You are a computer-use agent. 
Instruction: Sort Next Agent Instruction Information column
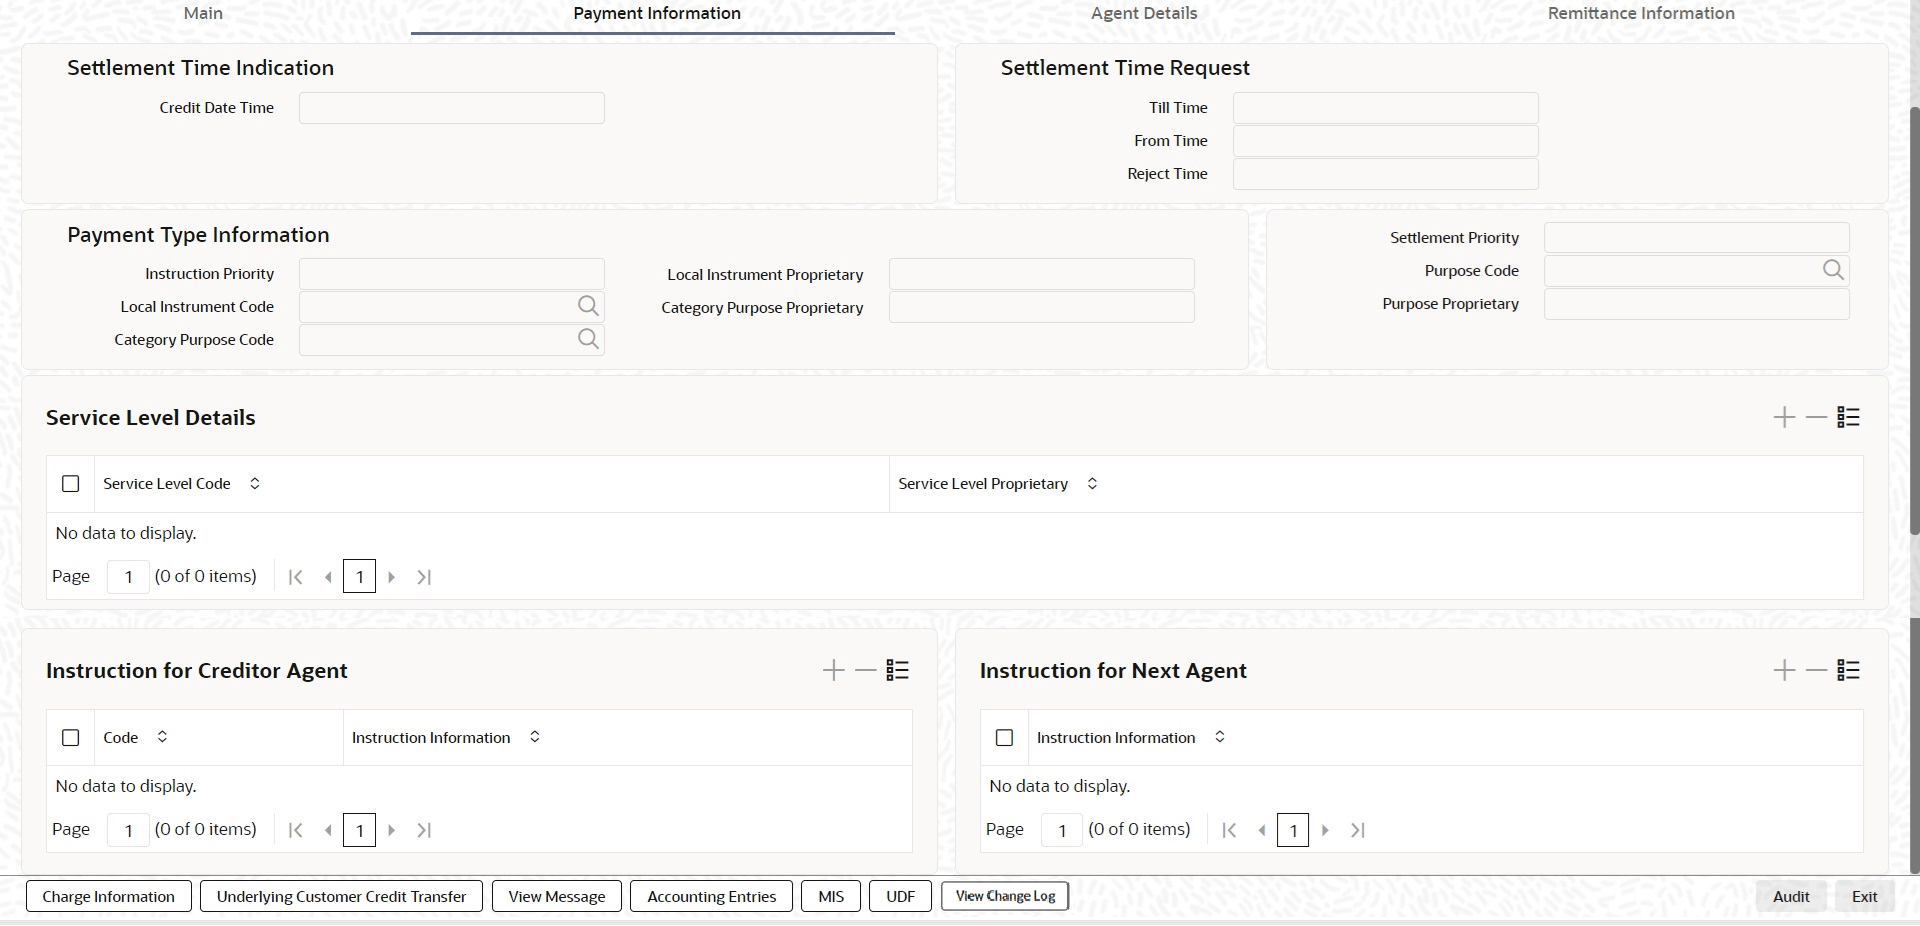tap(1220, 737)
